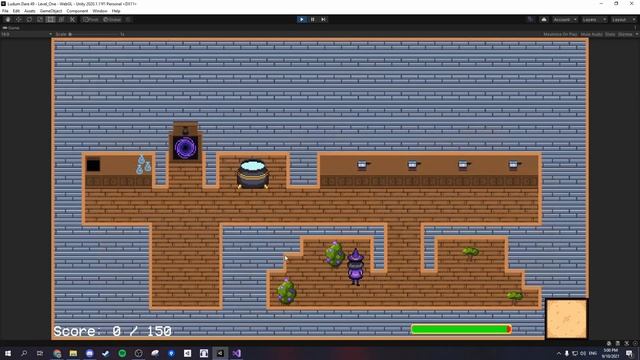Toggle Gizmos in Game view
Image resolution: width=640 pixels, height=360 pixels.
pyautogui.click(x=625, y=34)
